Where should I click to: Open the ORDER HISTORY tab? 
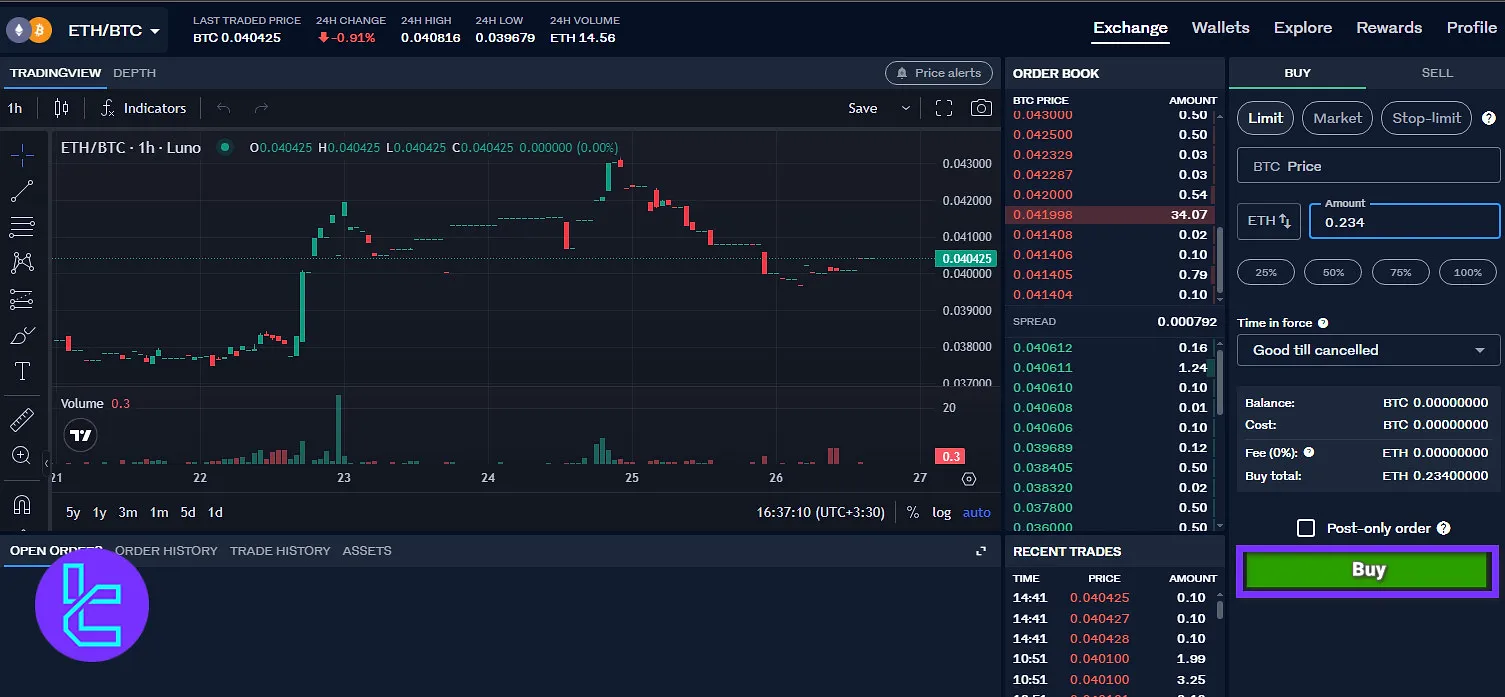coord(166,551)
